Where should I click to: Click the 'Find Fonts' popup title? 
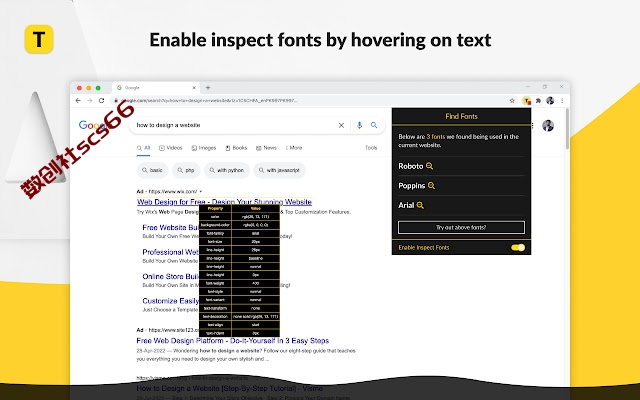(x=461, y=116)
